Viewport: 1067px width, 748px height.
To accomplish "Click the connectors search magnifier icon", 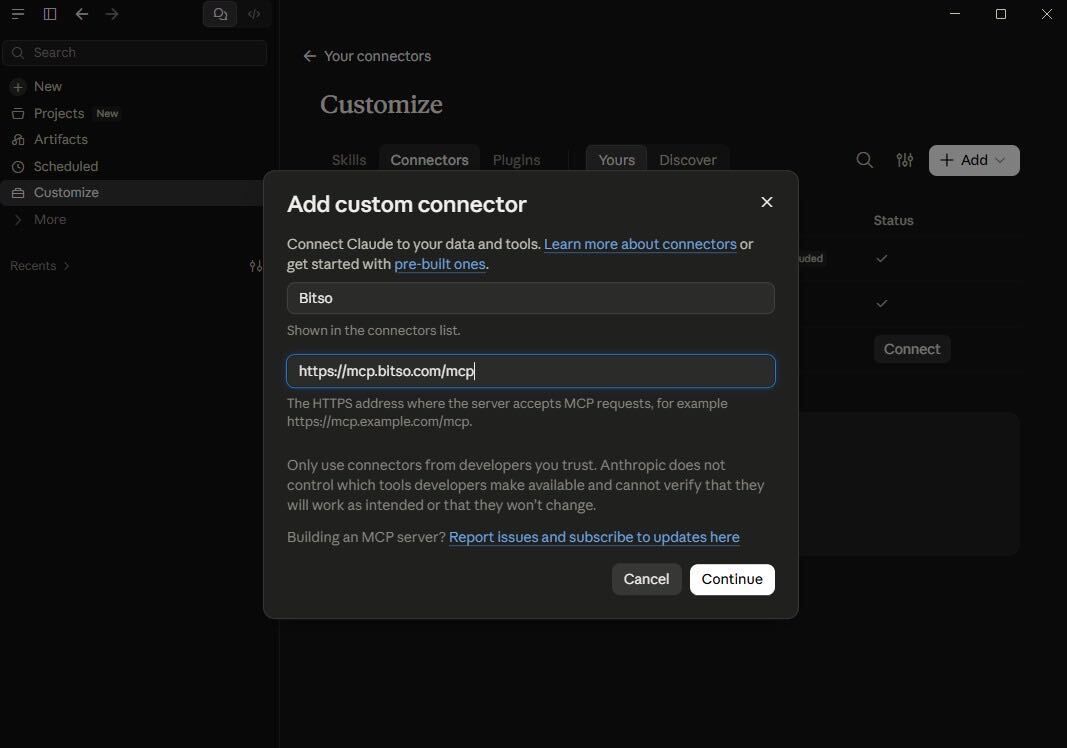I will coord(864,160).
